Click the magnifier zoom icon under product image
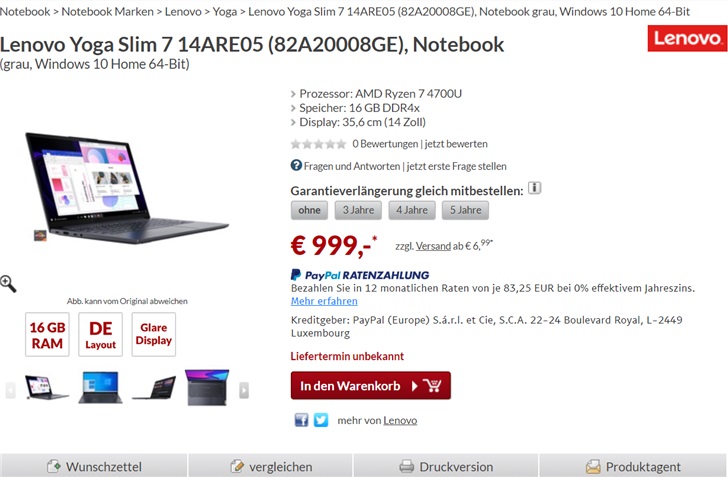This screenshot has width=728, height=477. (x=8, y=283)
